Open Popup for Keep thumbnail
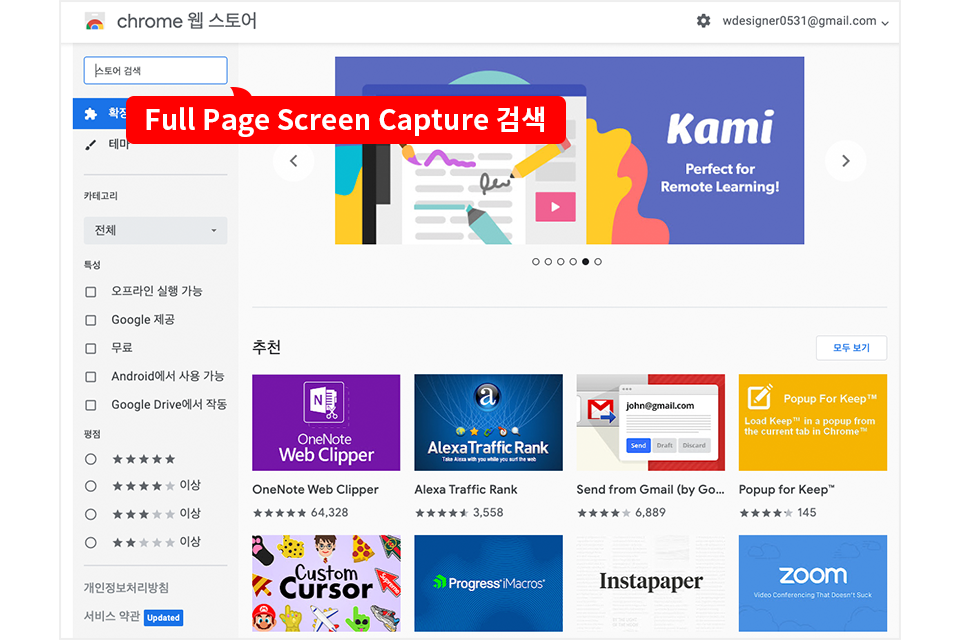Screen dimensions: 960x640 coord(812,423)
